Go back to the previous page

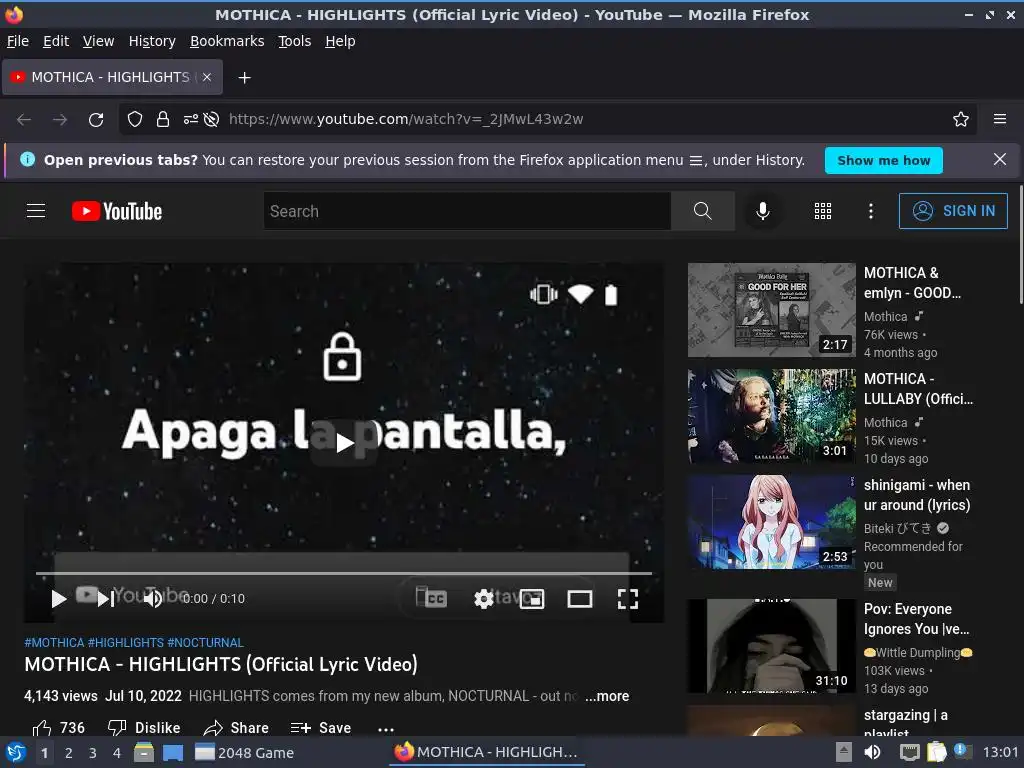24,120
